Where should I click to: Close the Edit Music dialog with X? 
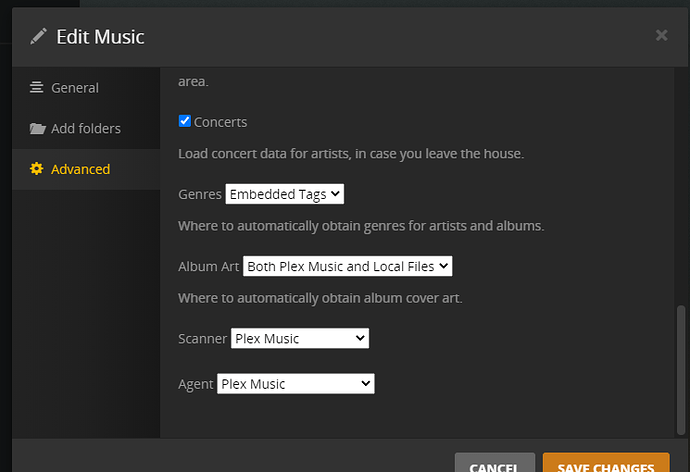pyautogui.click(x=661, y=35)
